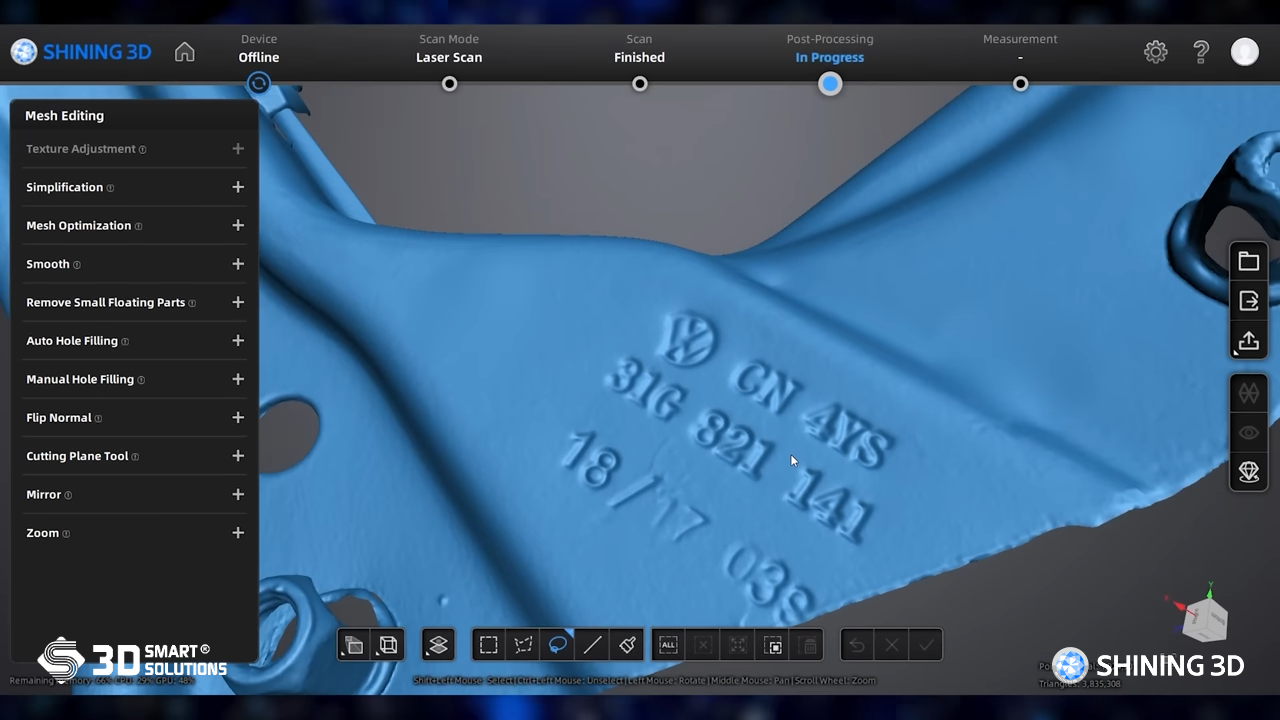Switch to the Scan Mode step
1280x720 pixels.
pyautogui.click(x=449, y=84)
